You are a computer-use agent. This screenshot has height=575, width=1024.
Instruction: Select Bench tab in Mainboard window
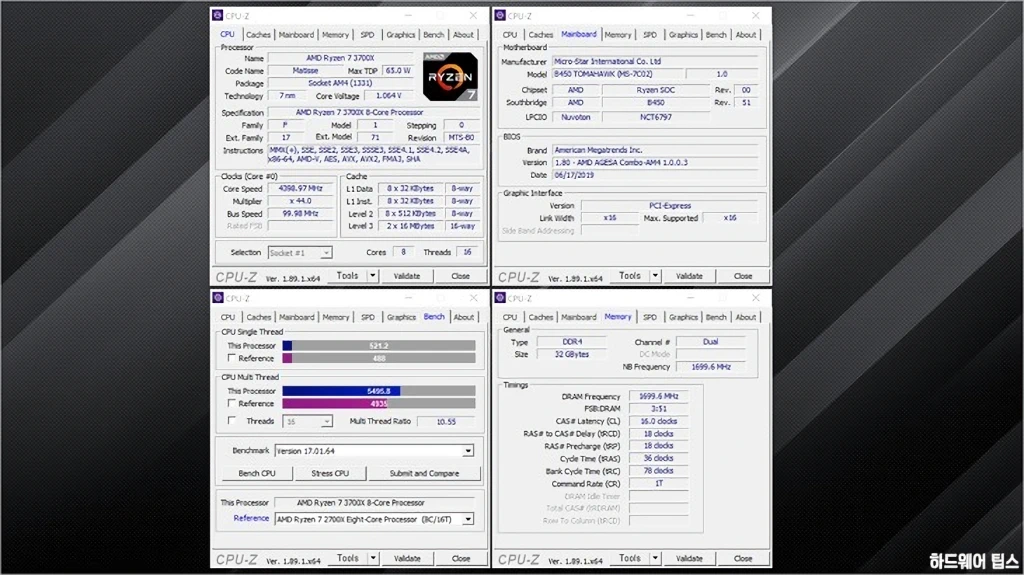coord(716,35)
